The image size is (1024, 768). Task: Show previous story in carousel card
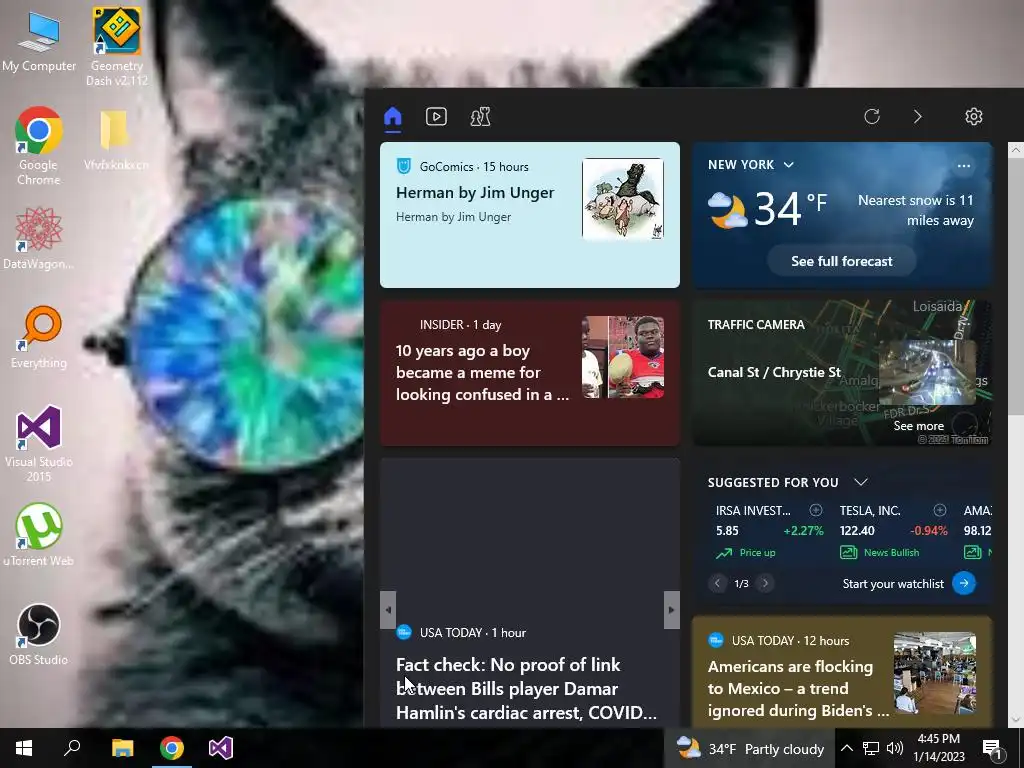click(388, 610)
